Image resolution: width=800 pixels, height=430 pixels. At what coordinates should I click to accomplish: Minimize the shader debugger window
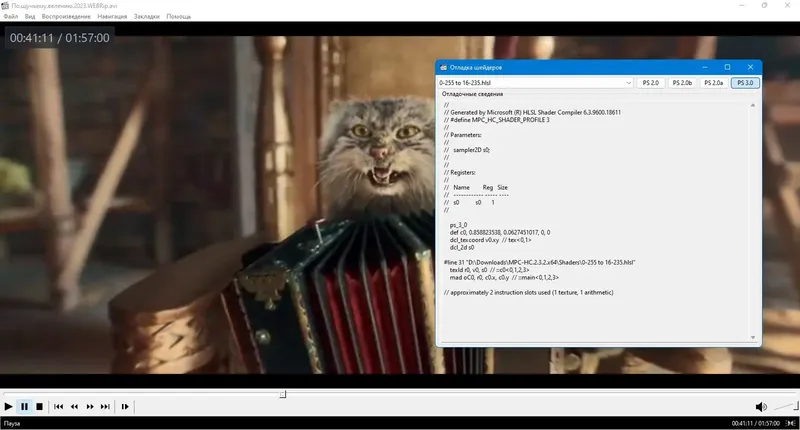coord(705,67)
